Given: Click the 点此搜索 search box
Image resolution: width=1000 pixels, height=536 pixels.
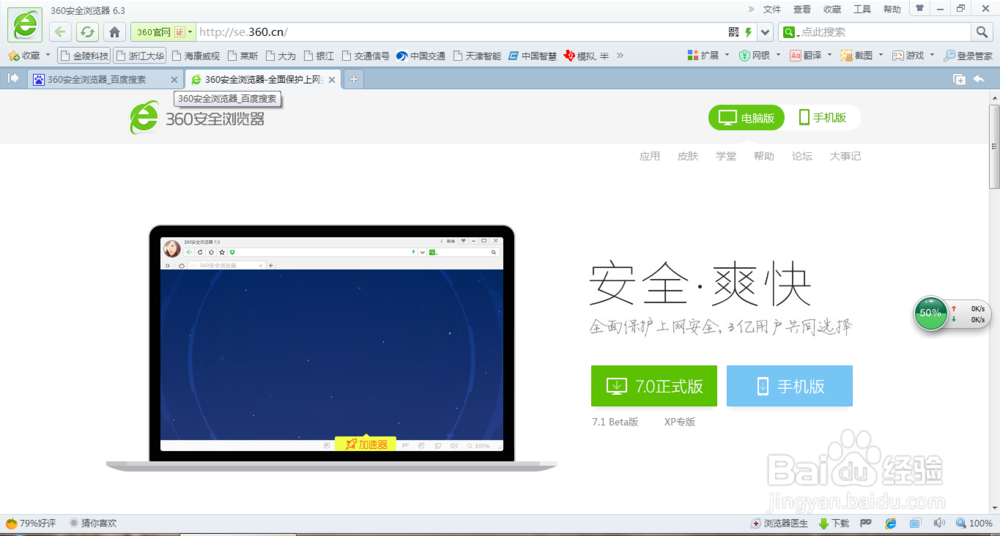Looking at the screenshot, I should pos(885,32).
